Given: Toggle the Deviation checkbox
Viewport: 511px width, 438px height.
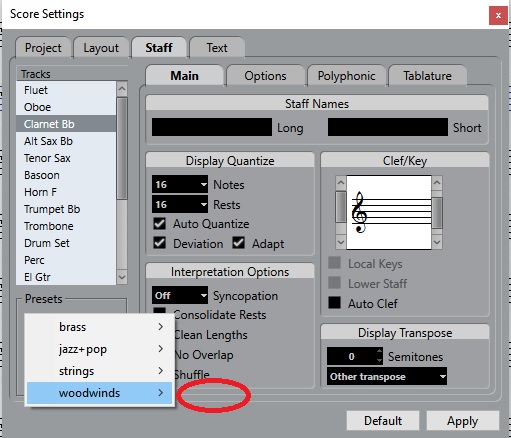Looking at the screenshot, I should 159,243.
